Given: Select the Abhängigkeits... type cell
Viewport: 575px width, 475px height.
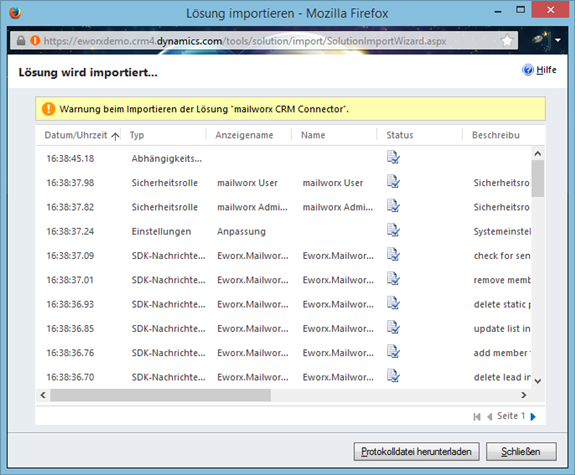Looking at the screenshot, I should tap(167, 158).
